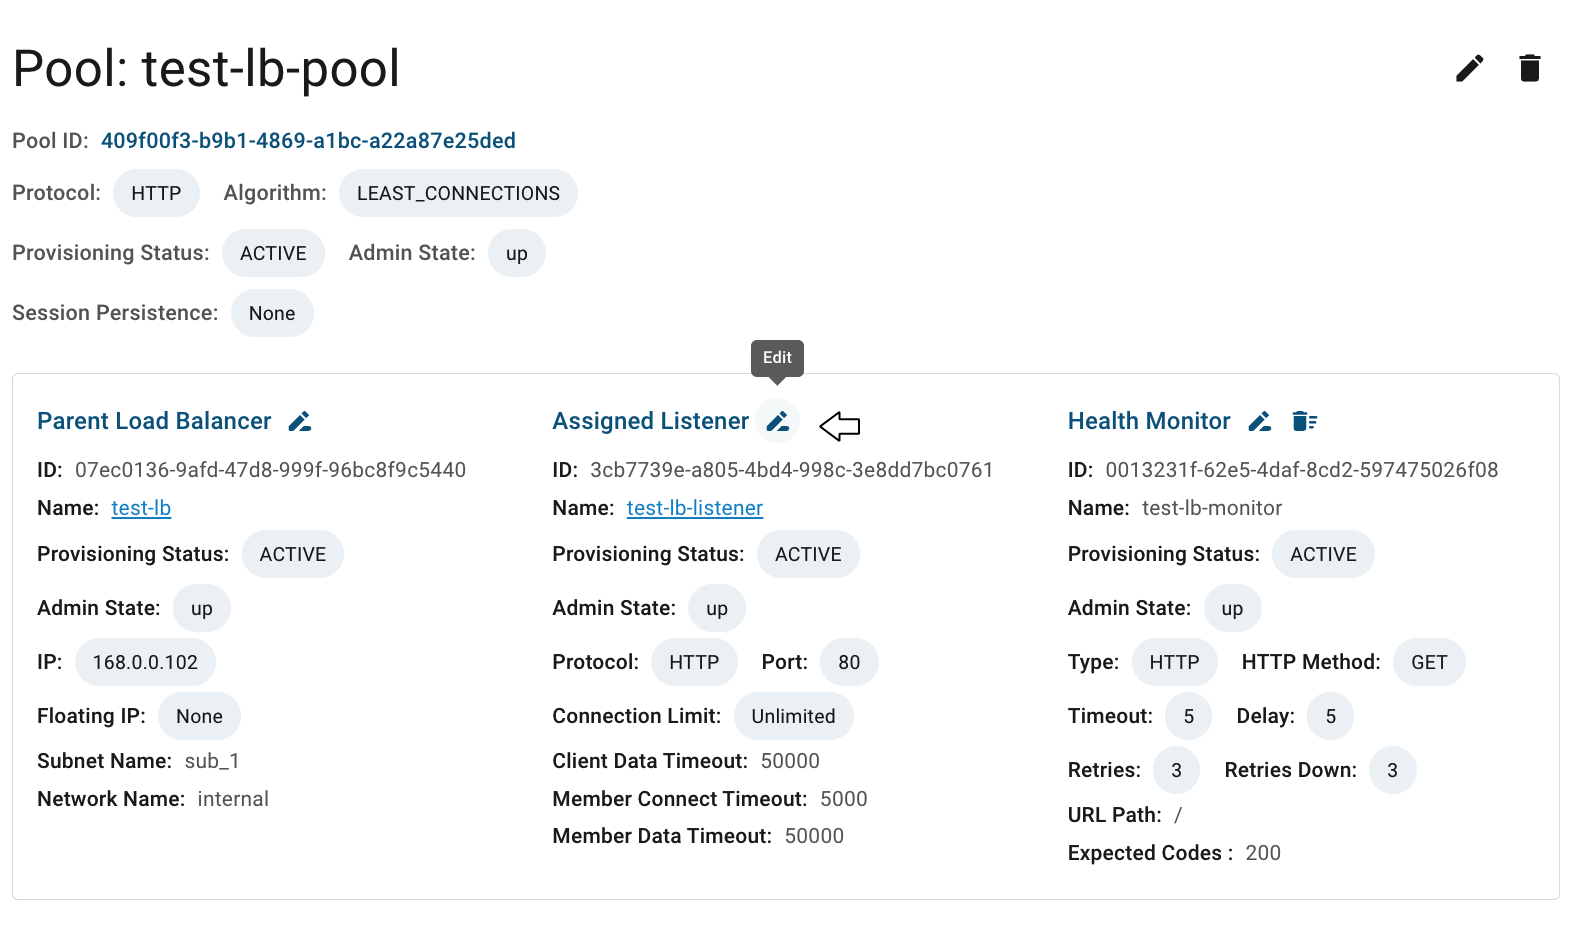Edit the Health Monitor settings
Screen dimensions: 1578x932
(1260, 421)
